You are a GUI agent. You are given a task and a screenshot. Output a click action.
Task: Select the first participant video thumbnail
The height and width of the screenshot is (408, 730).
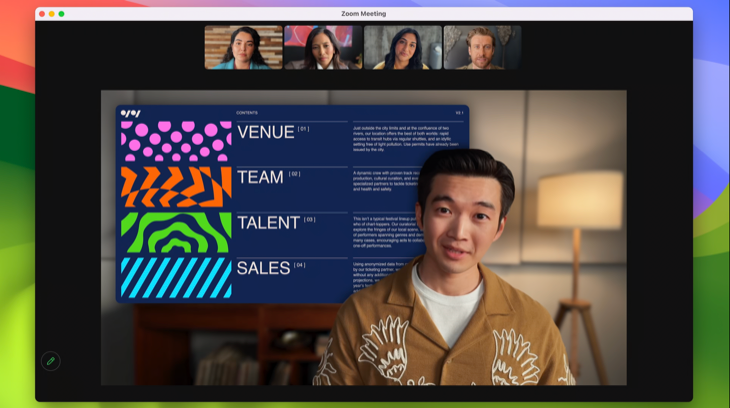[243, 47]
